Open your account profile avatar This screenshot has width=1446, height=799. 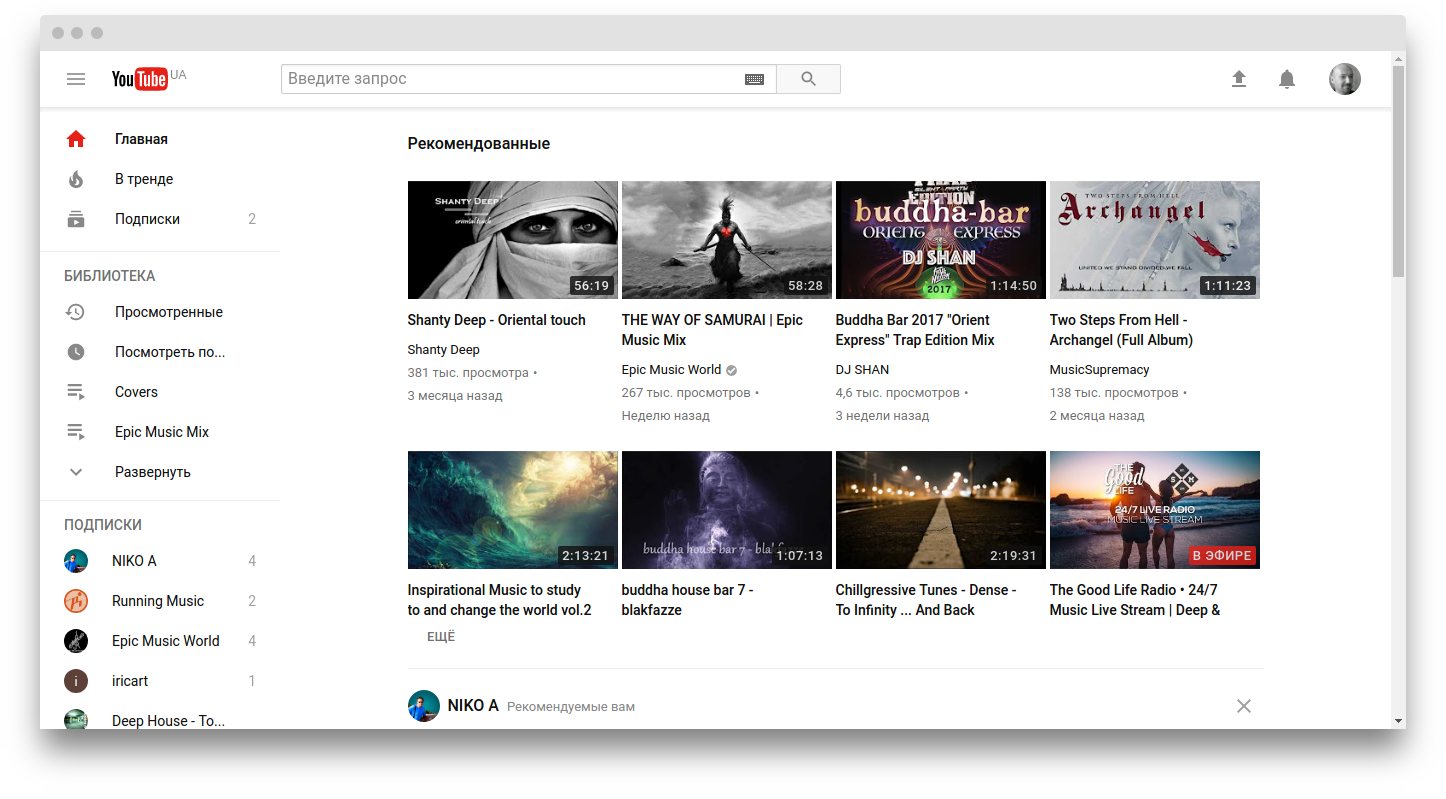coord(1344,78)
